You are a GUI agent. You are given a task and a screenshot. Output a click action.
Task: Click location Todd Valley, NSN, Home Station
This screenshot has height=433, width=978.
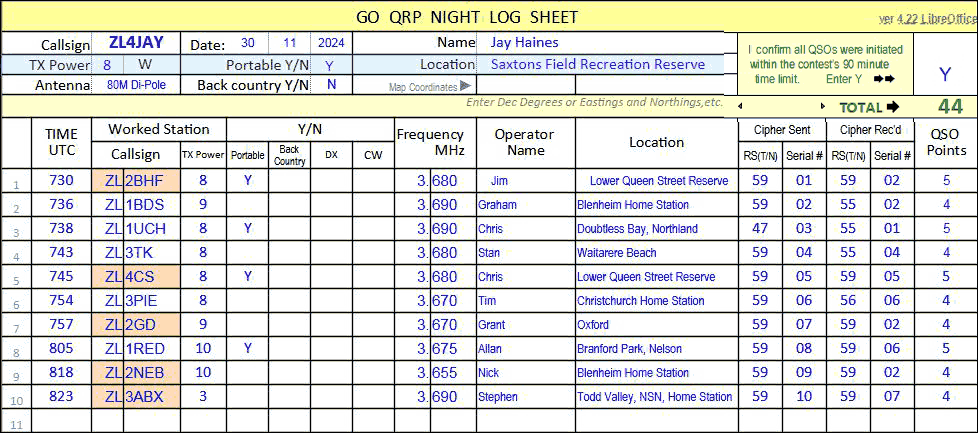click(x=655, y=397)
